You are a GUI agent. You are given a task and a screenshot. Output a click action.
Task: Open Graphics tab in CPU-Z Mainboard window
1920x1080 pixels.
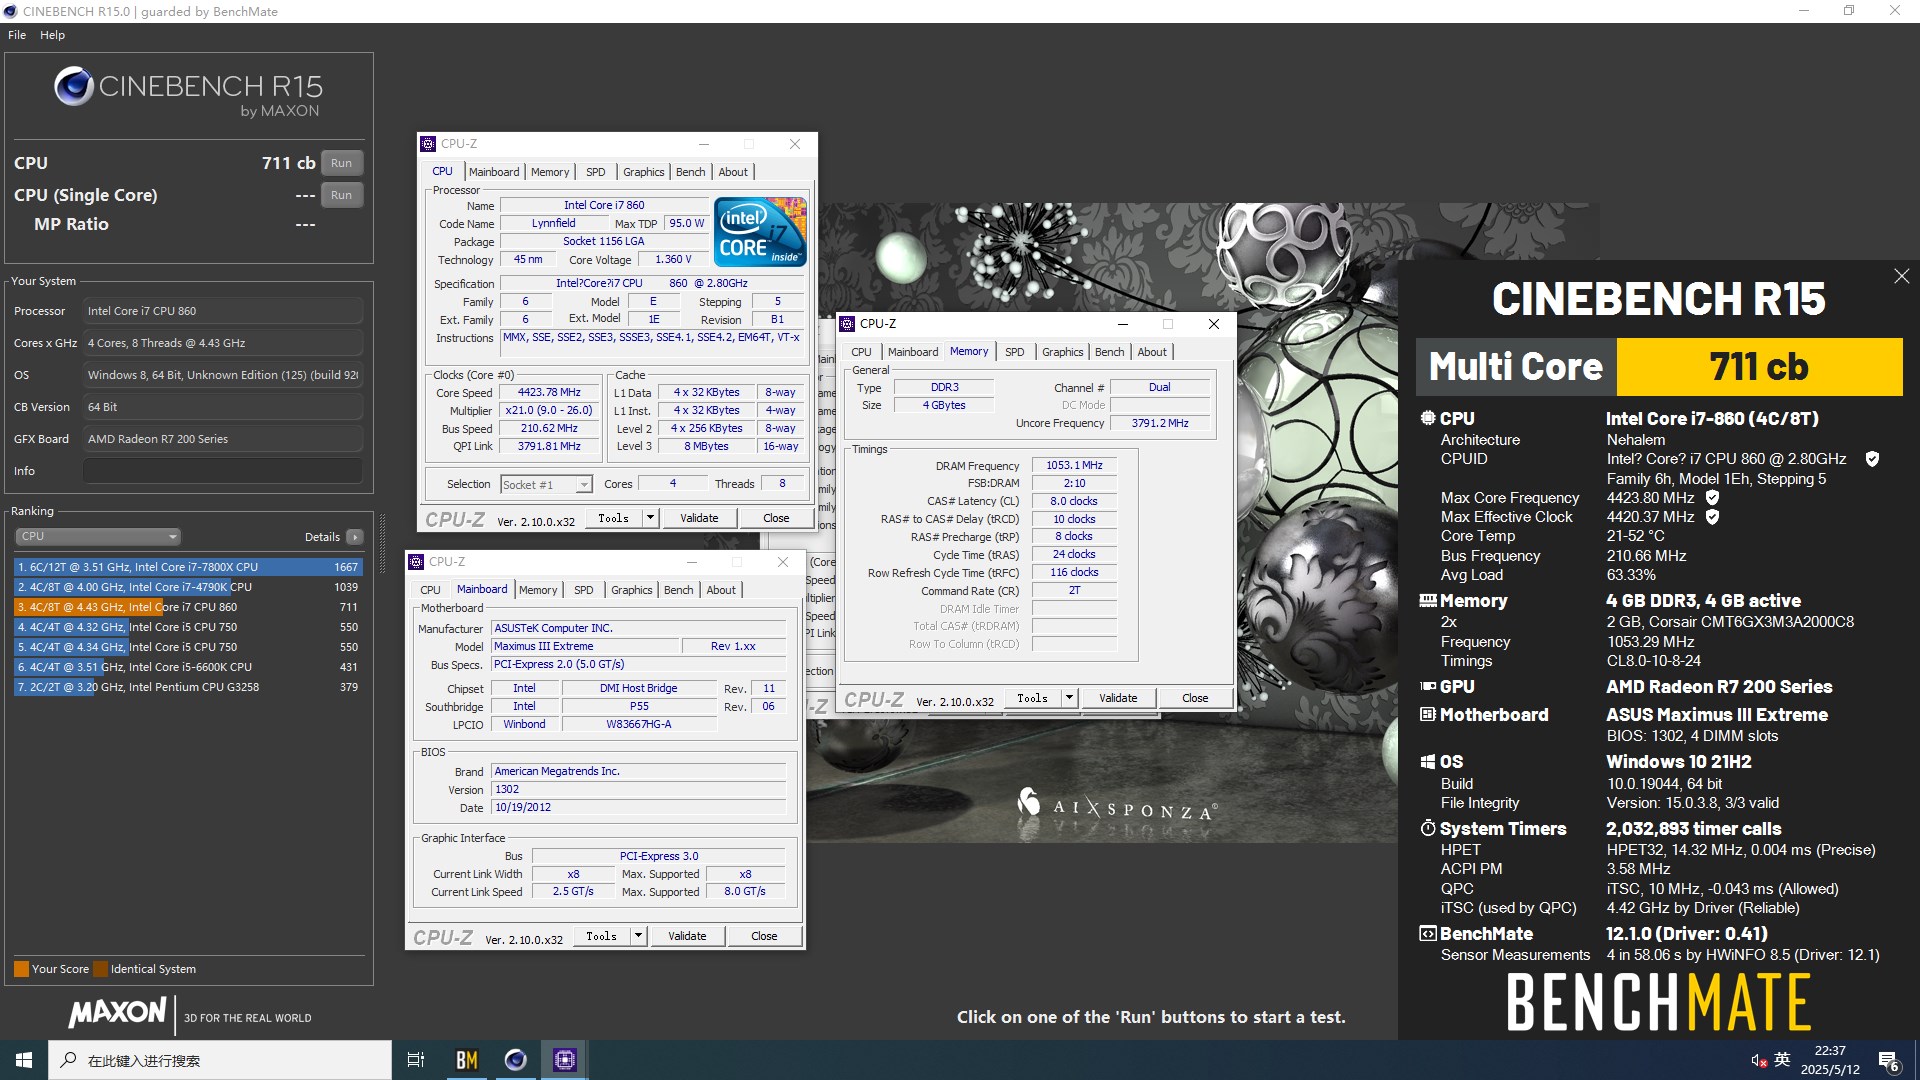tap(631, 590)
